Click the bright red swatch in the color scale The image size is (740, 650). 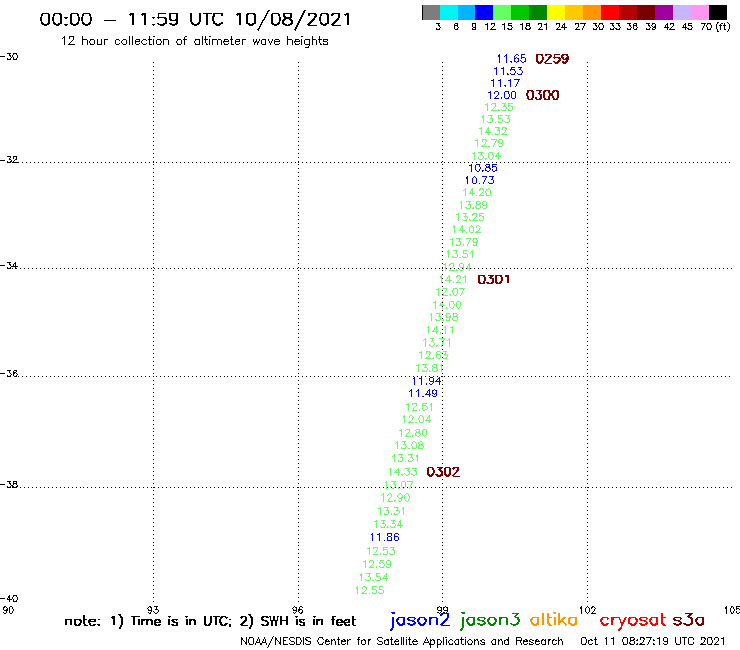point(610,12)
